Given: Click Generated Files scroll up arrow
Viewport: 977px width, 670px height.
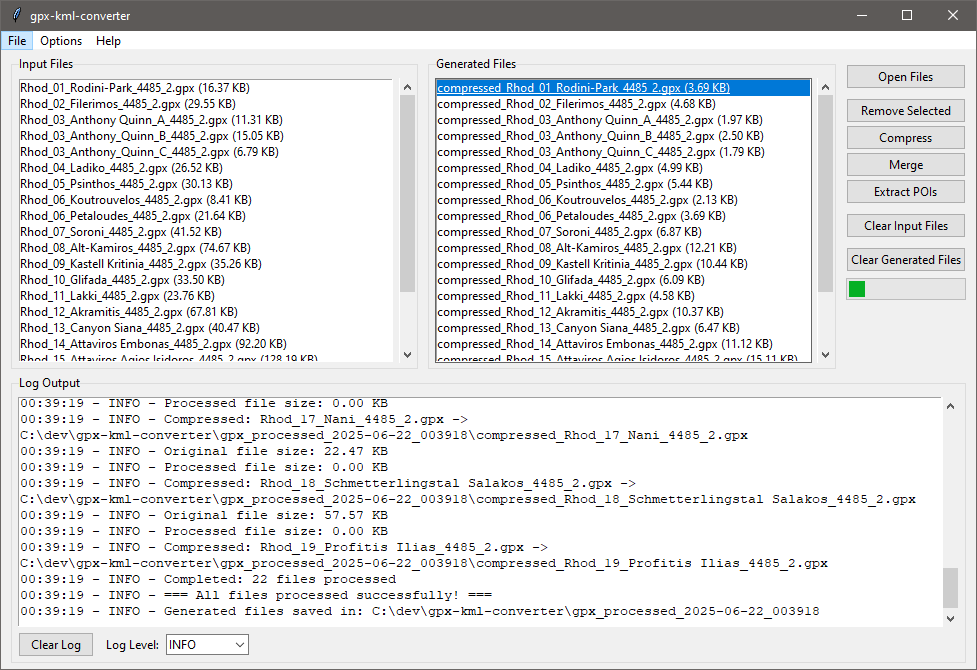Looking at the screenshot, I should coord(826,88).
